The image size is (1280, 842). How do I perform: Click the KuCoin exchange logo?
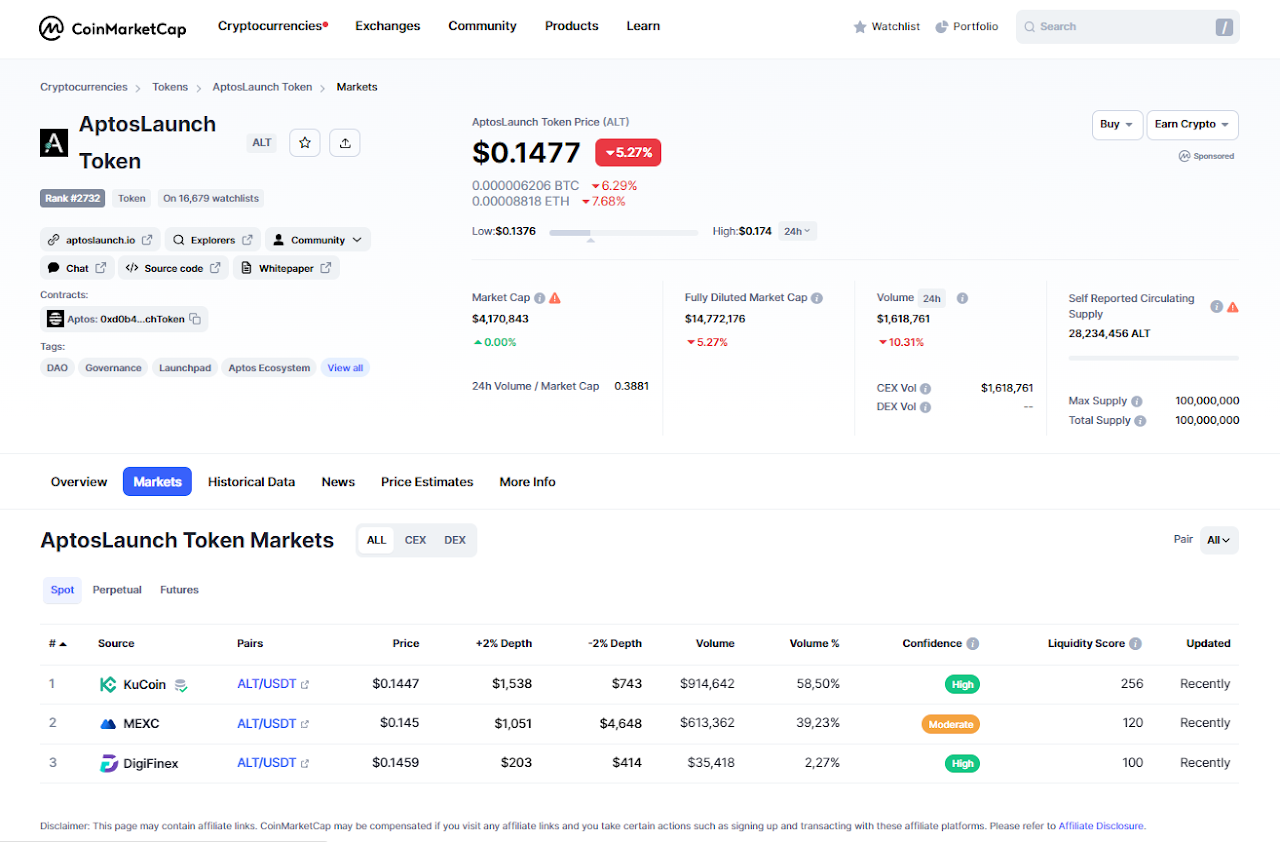[108, 685]
